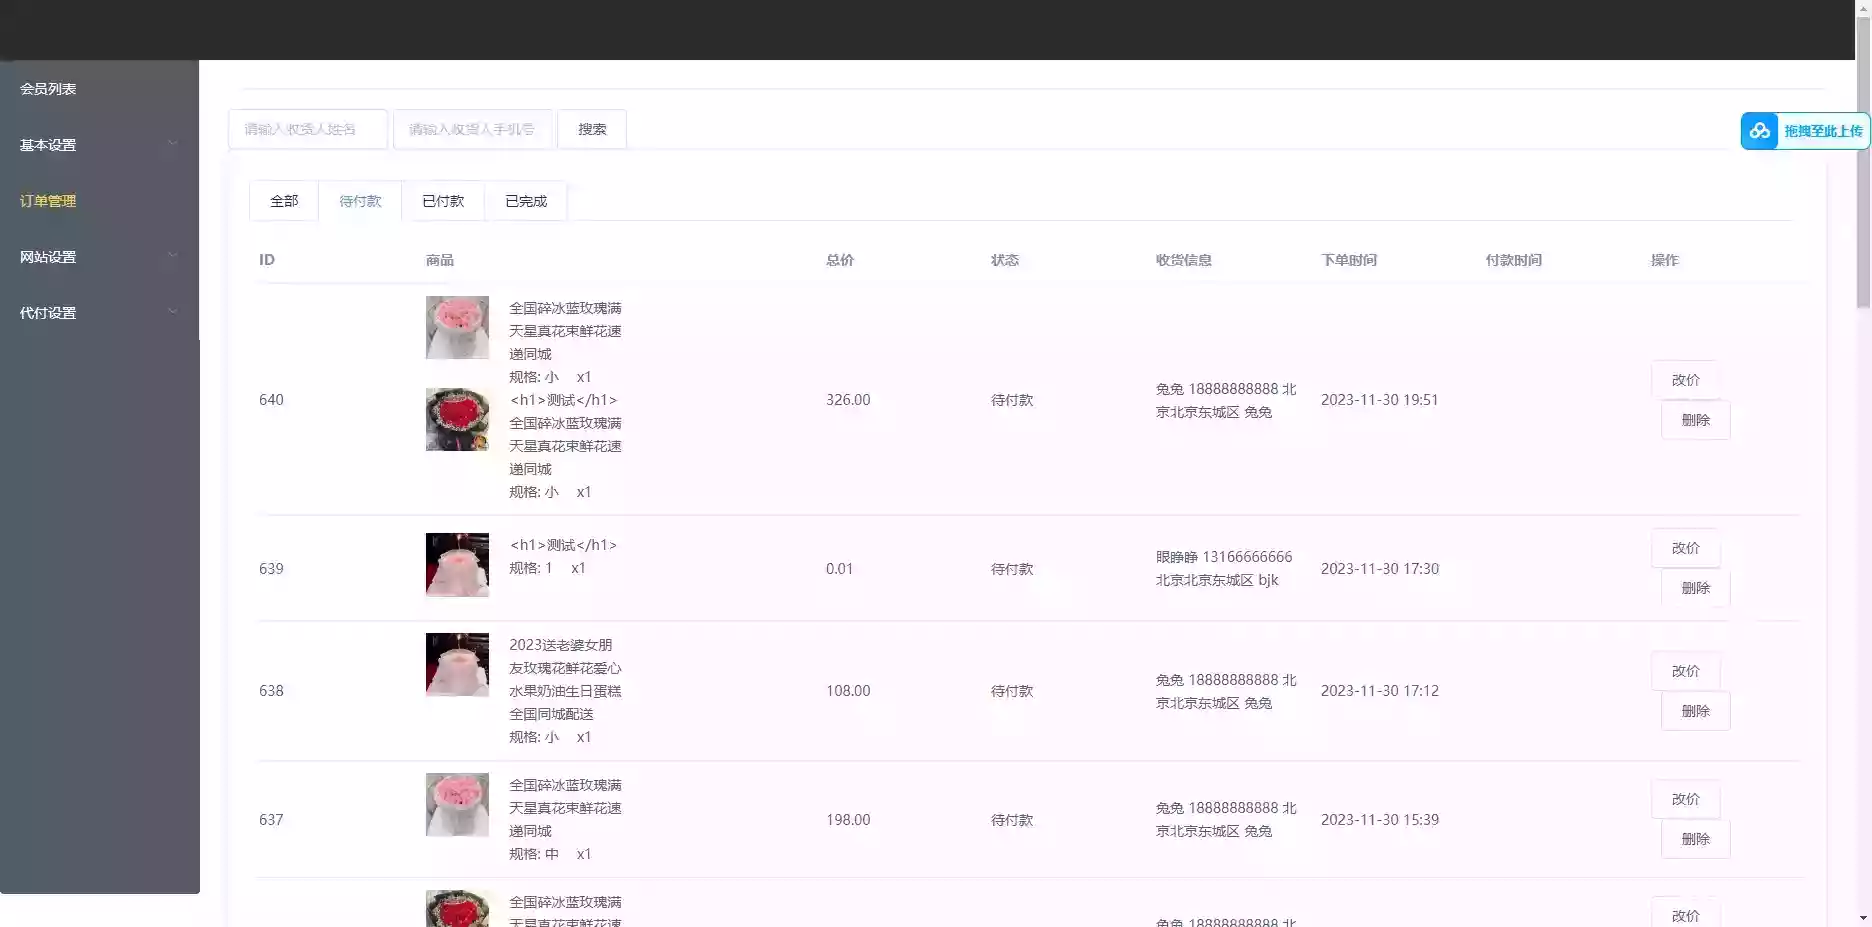The height and width of the screenshot is (927, 1872).
Task: Open the 订单管理 sidebar item
Action: tap(49, 200)
